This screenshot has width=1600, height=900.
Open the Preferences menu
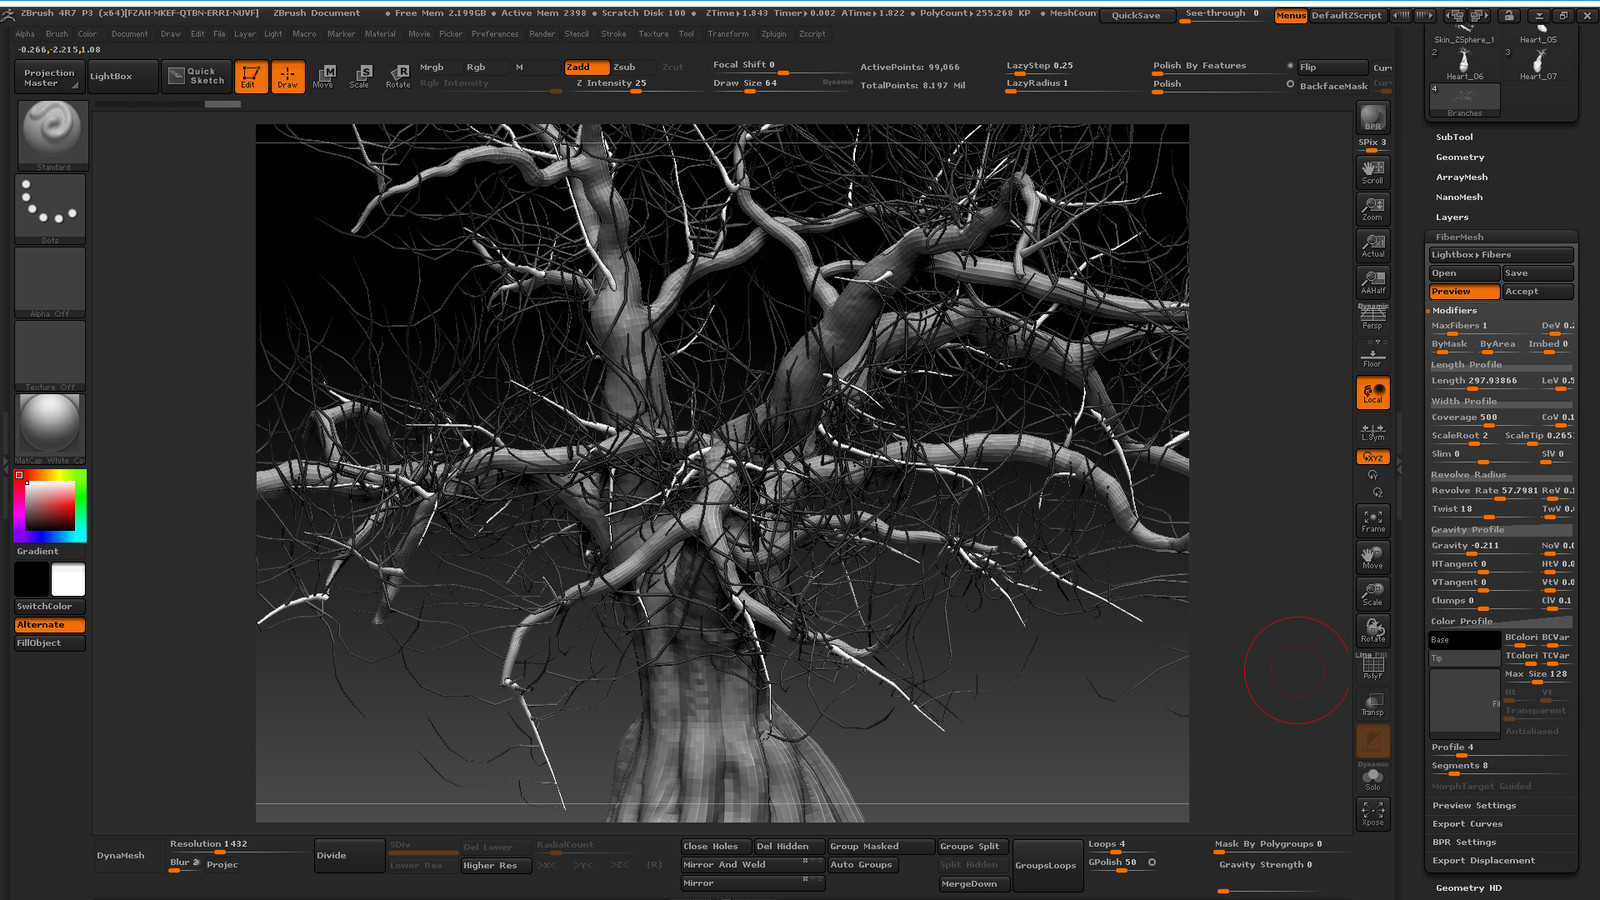tap(495, 34)
